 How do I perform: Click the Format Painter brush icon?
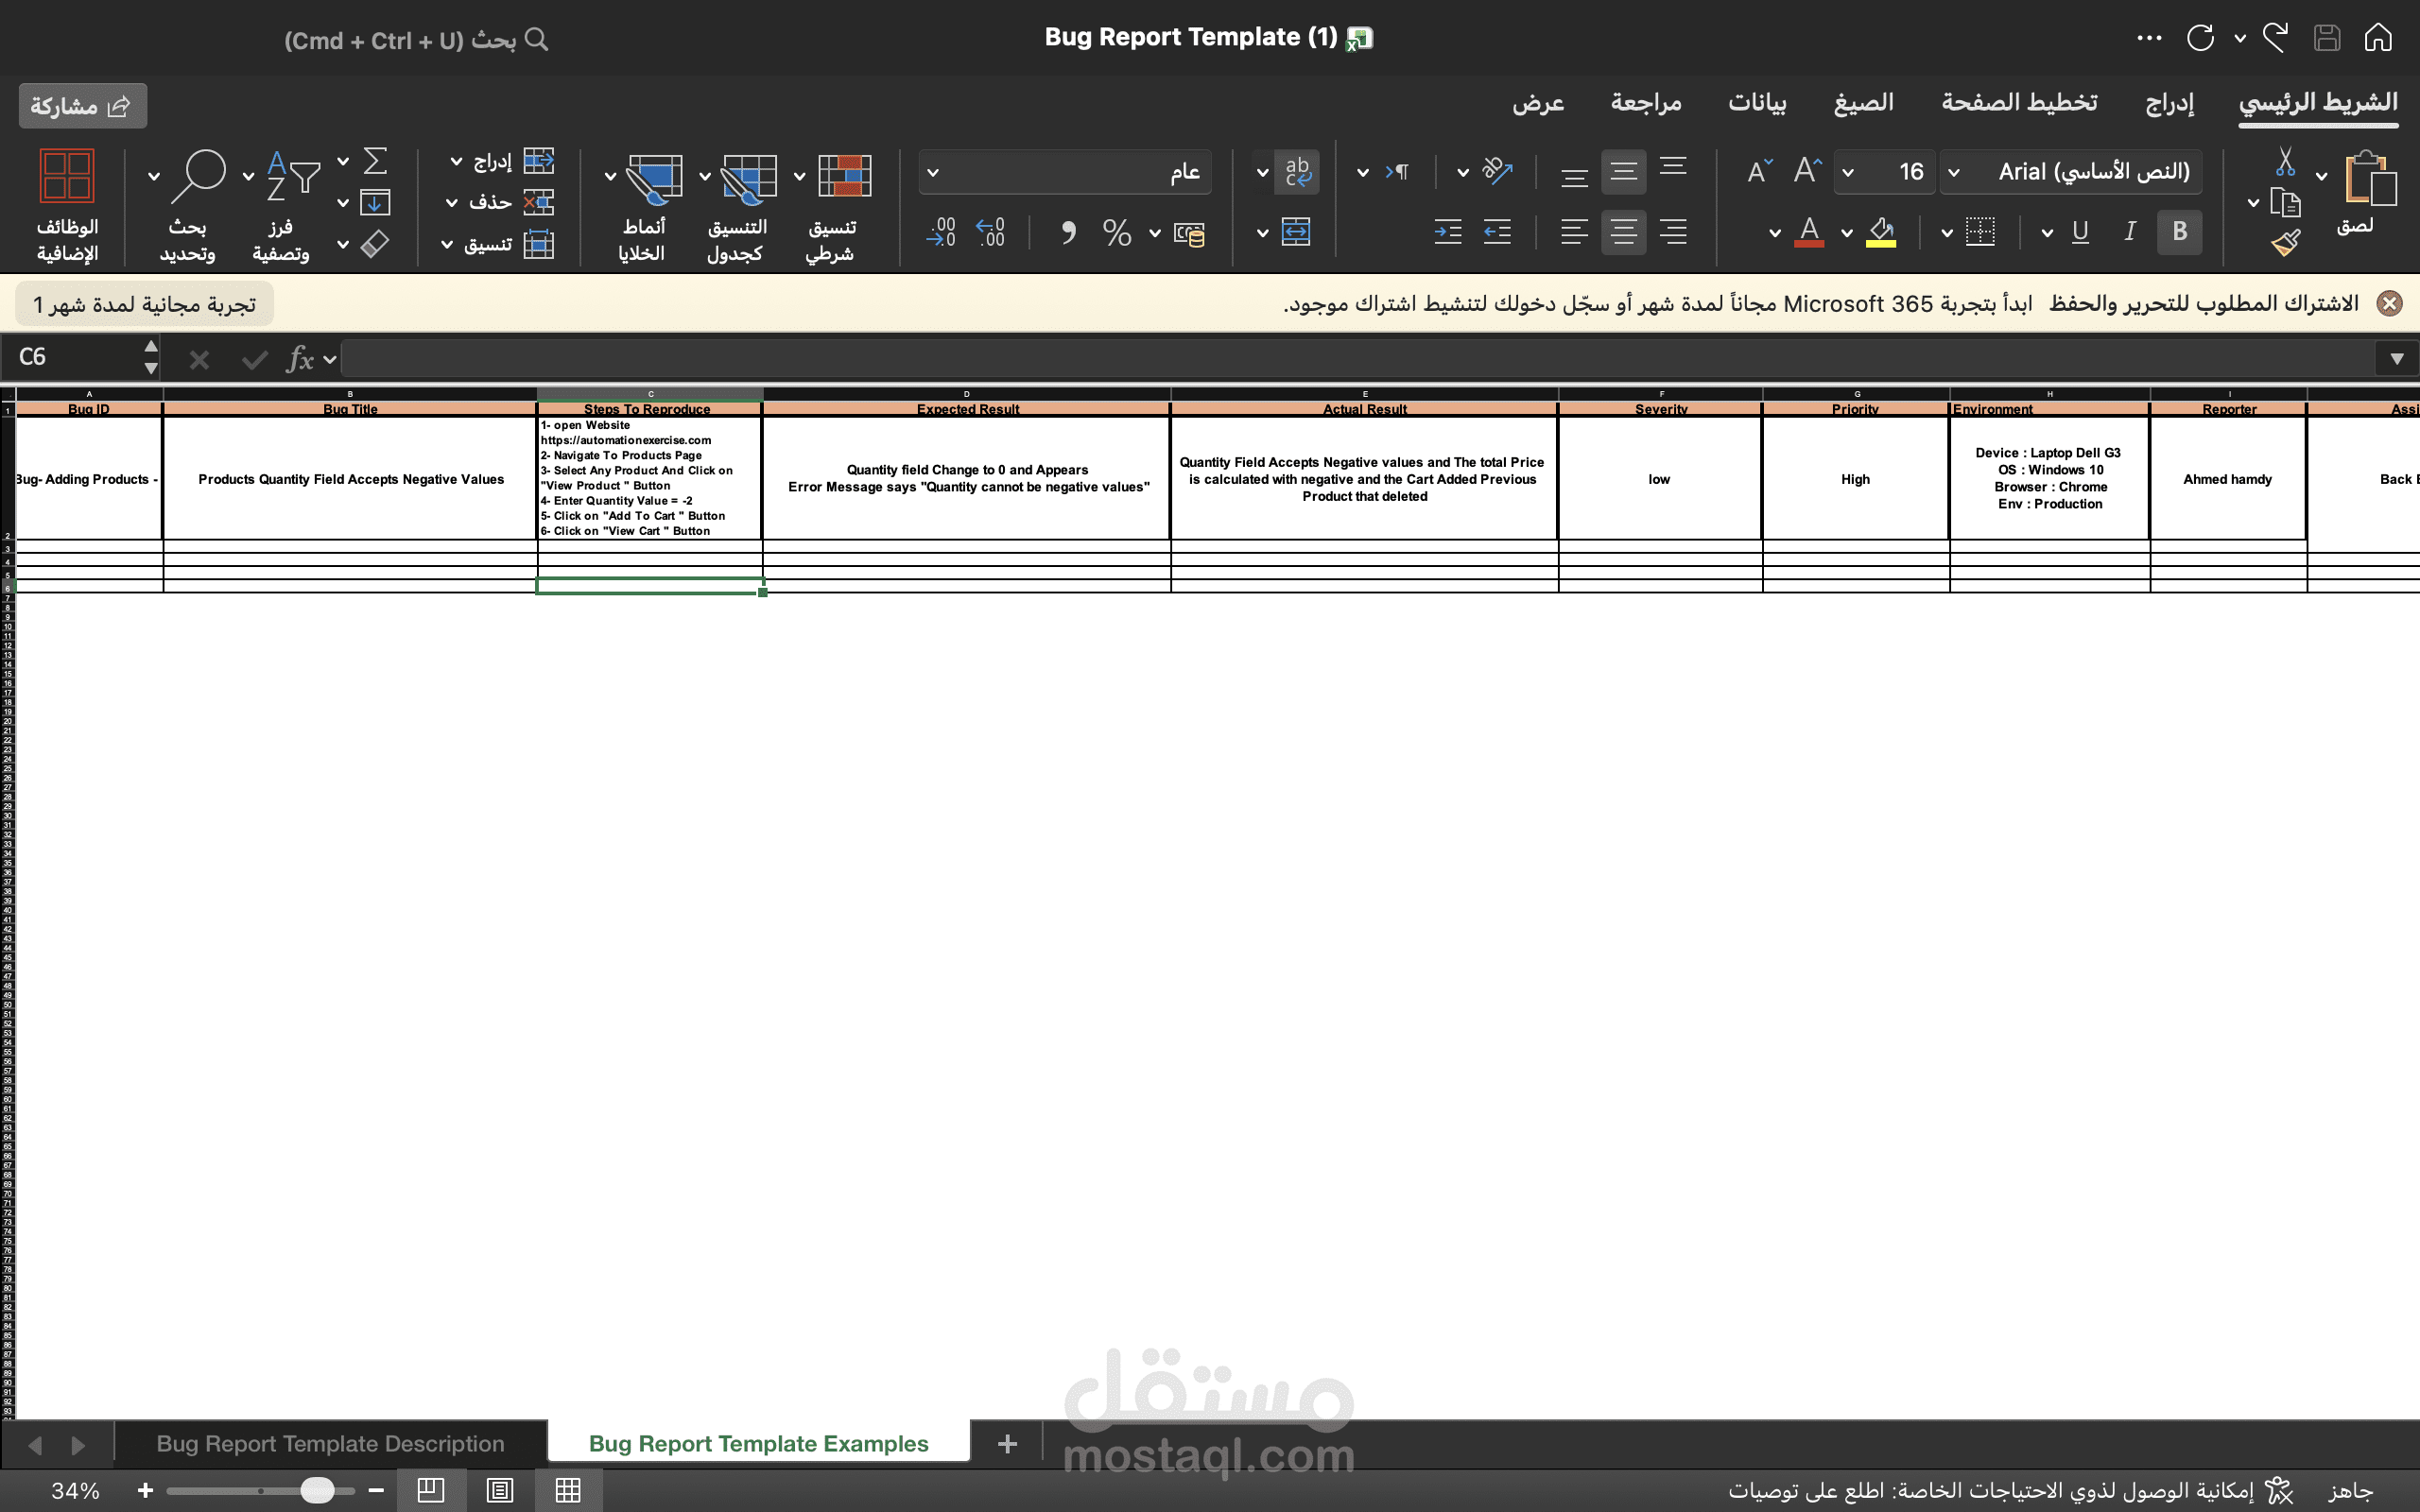pos(2285,243)
